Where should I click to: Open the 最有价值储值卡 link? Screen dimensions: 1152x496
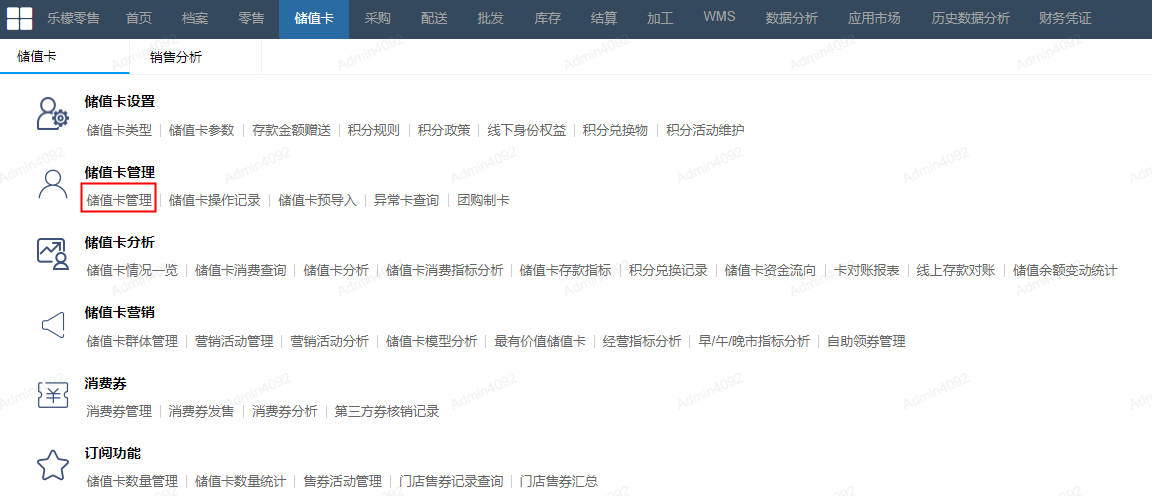coord(541,341)
